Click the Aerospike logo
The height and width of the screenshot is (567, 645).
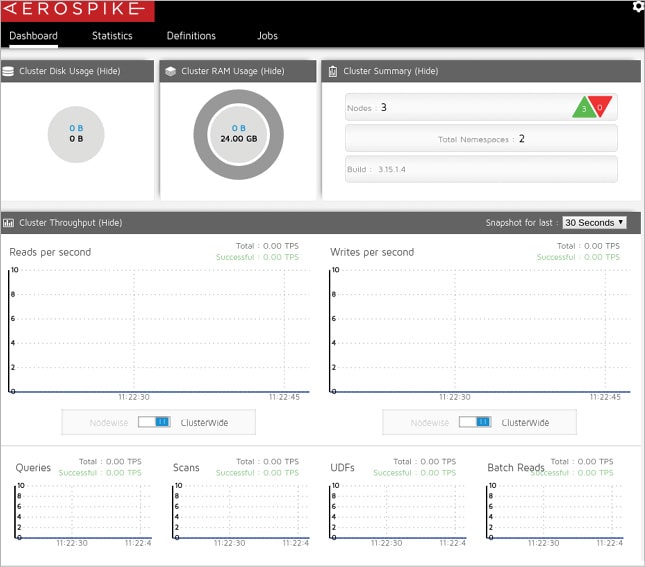(77, 11)
